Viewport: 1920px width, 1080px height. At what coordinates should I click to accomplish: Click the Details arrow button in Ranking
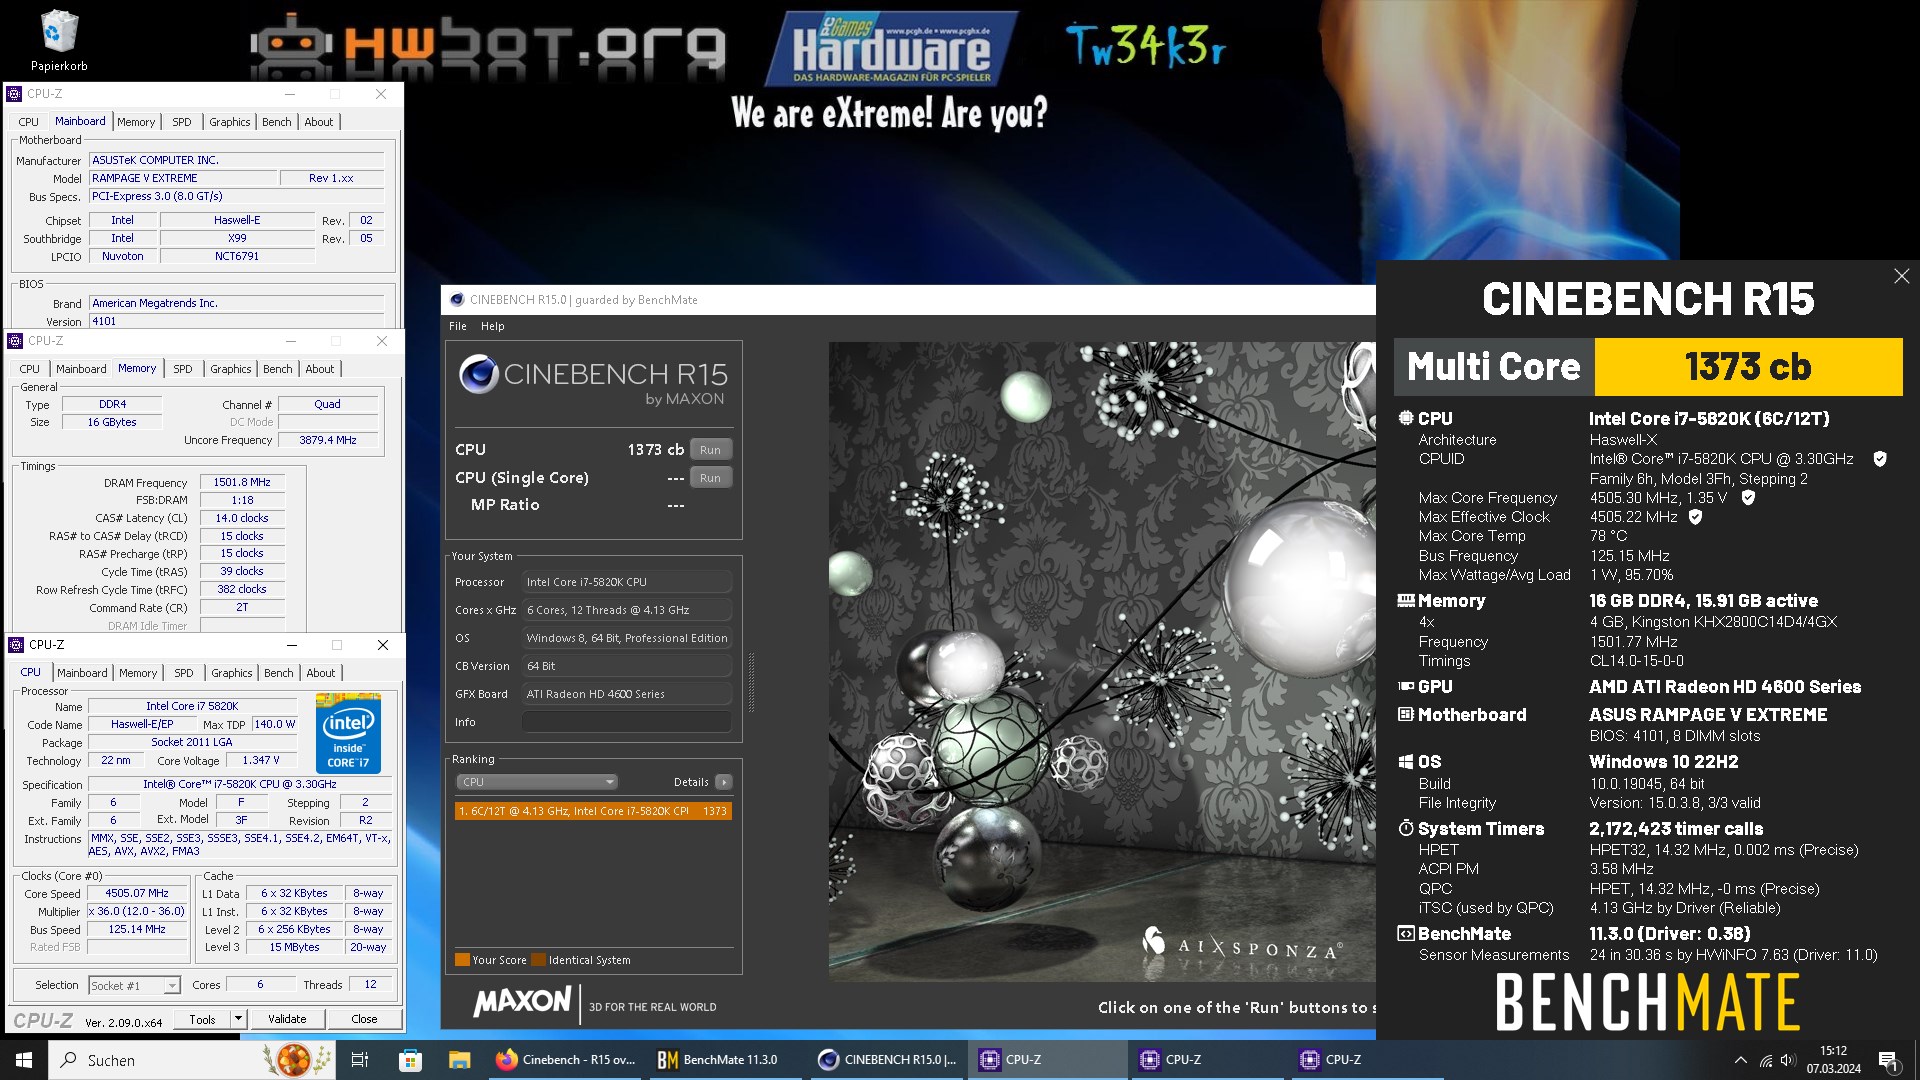coord(724,782)
